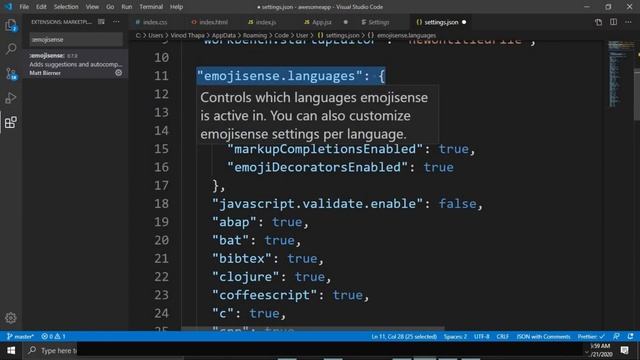The height and width of the screenshot is (360, 640).
Task: Change indentation via Spaces: 2
Action: coord(455,337)
